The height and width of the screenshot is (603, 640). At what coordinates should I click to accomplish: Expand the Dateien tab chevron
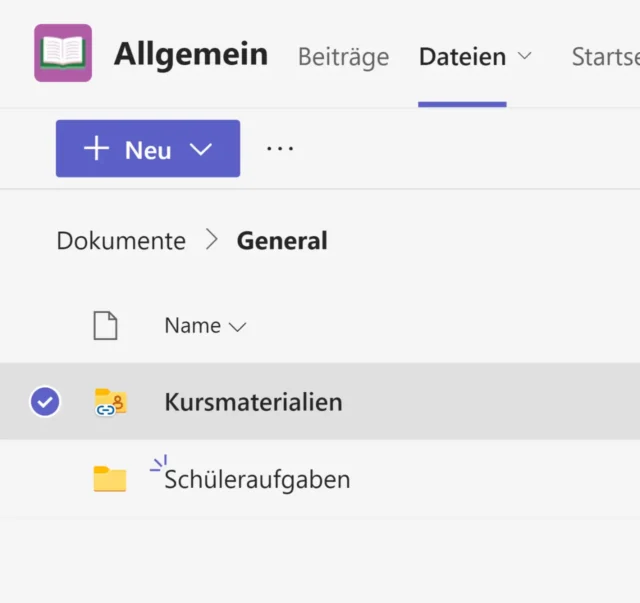pyautogui.click(x=524, y=57)
